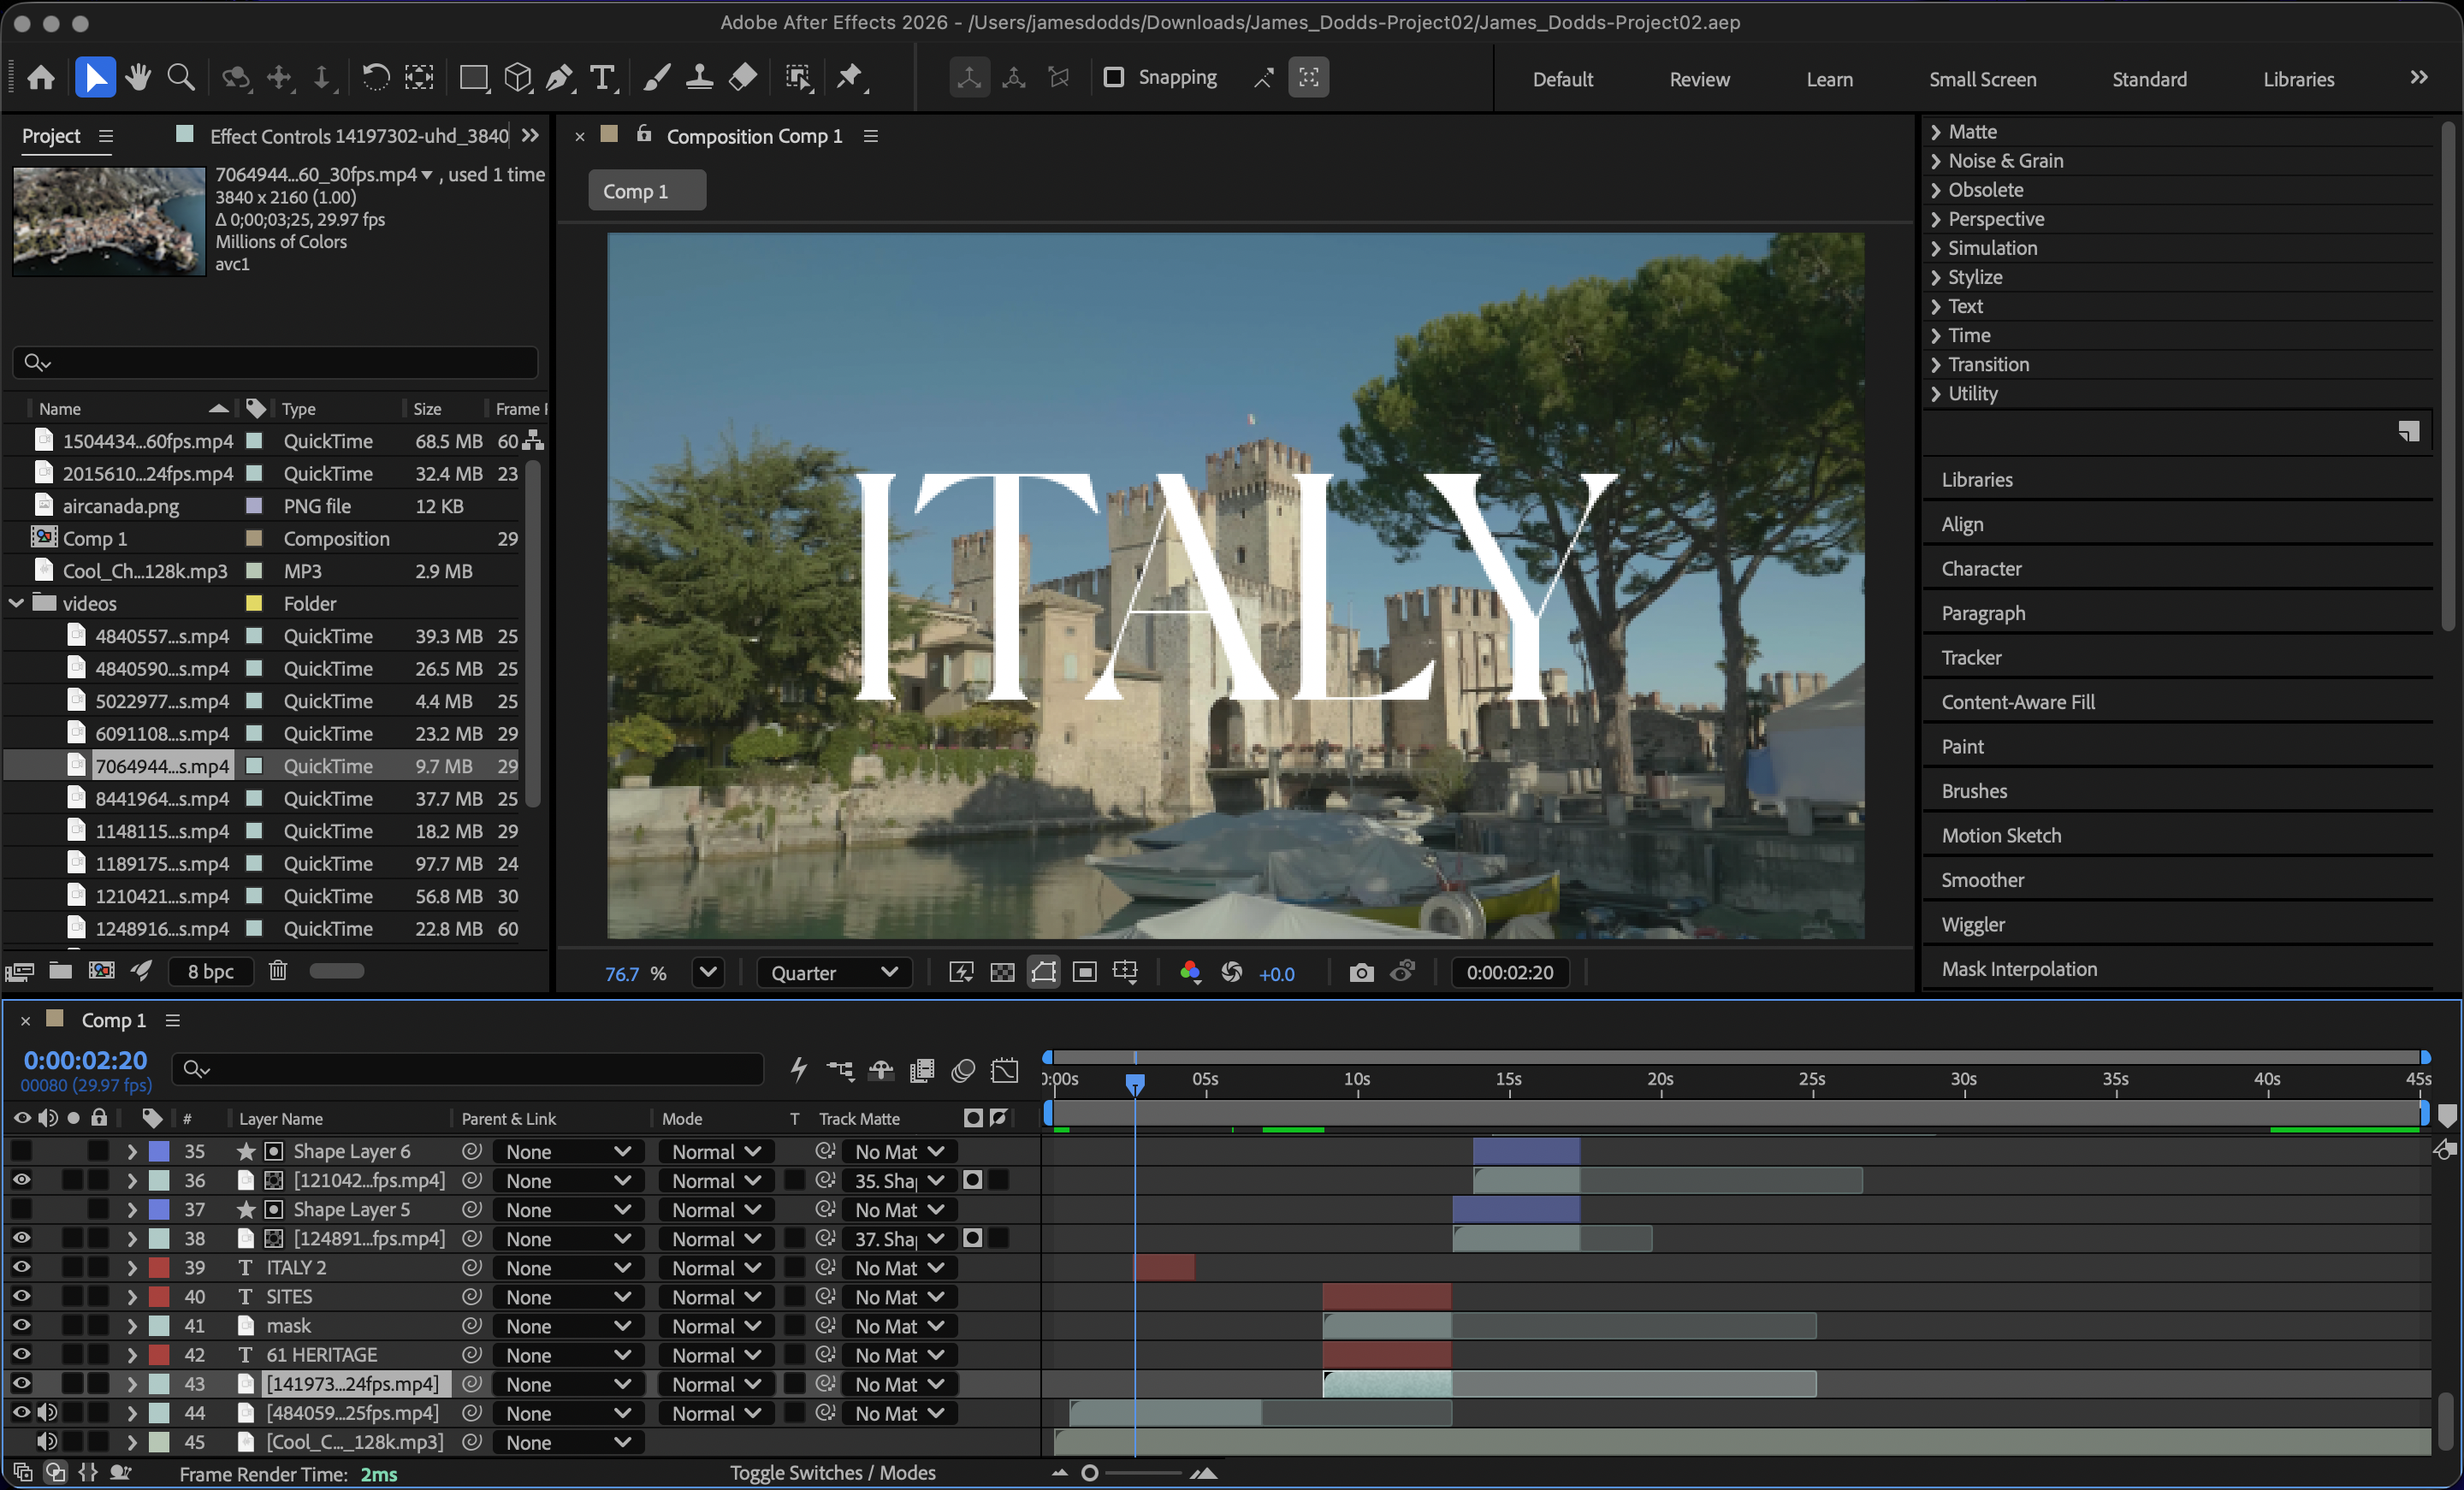This screenshot has height=1490, width=2464.
Task: Delete selected project item with trash icon
Action: [x=278, y=971]
